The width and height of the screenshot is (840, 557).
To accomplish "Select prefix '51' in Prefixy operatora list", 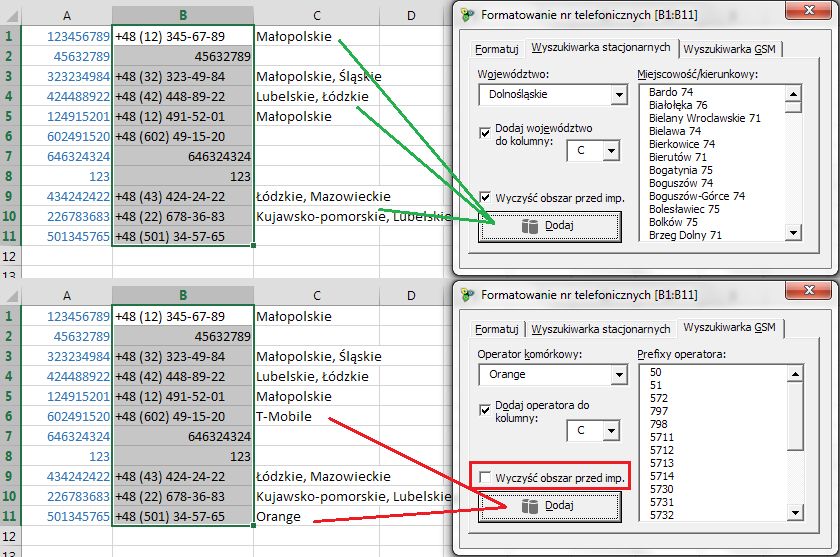I will [656, 385].
